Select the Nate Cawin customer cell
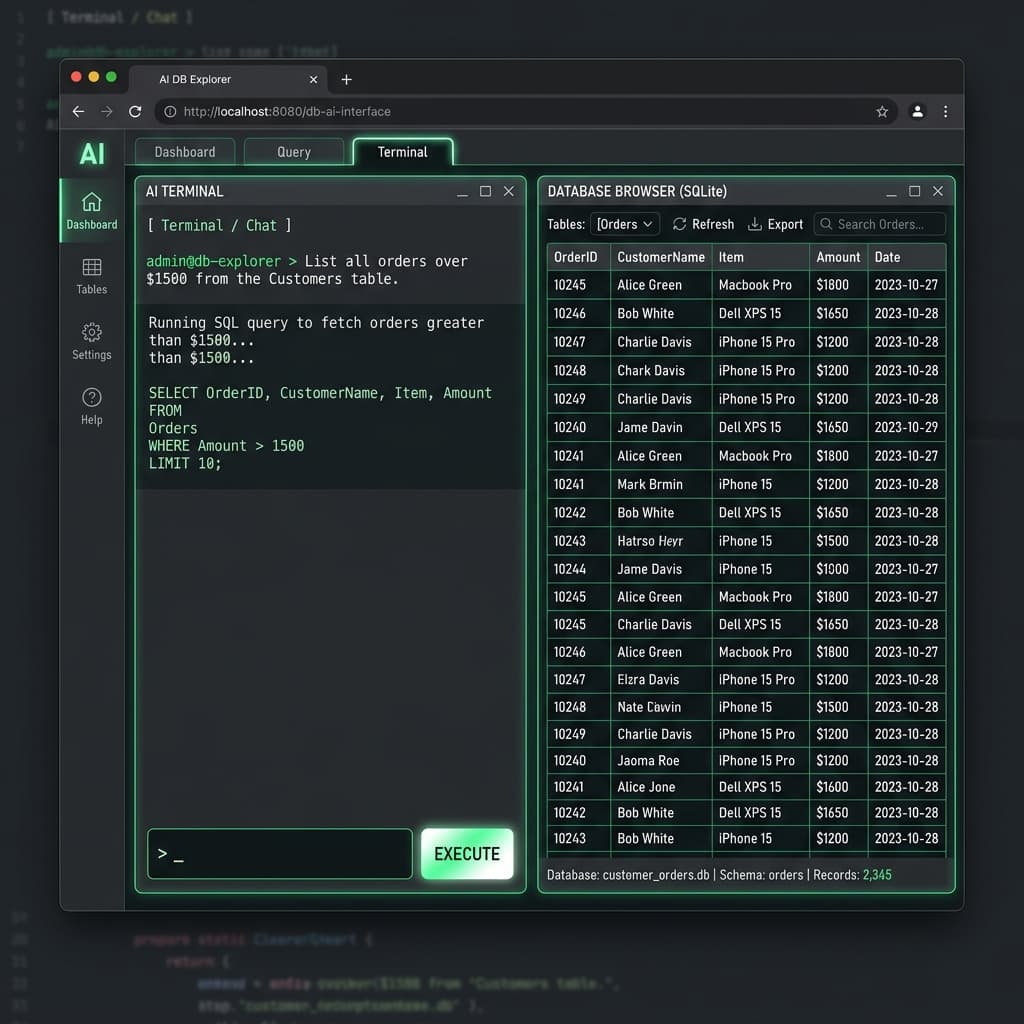Image resolution: width=1024 pixels, height=1024 pixels. [661, 707]
